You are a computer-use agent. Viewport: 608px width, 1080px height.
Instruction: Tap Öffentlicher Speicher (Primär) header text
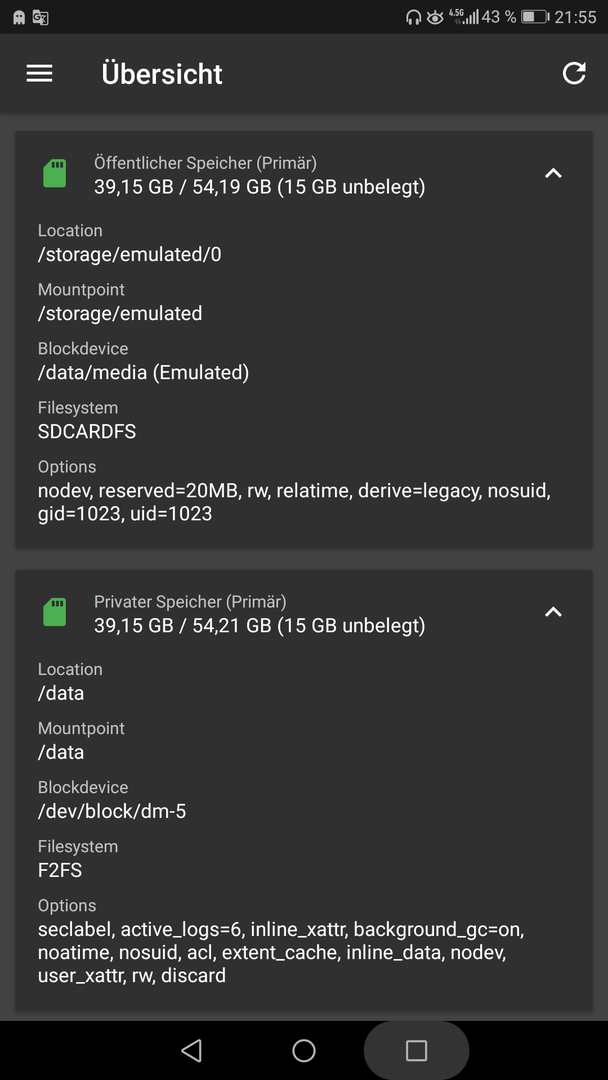(205, 163)
